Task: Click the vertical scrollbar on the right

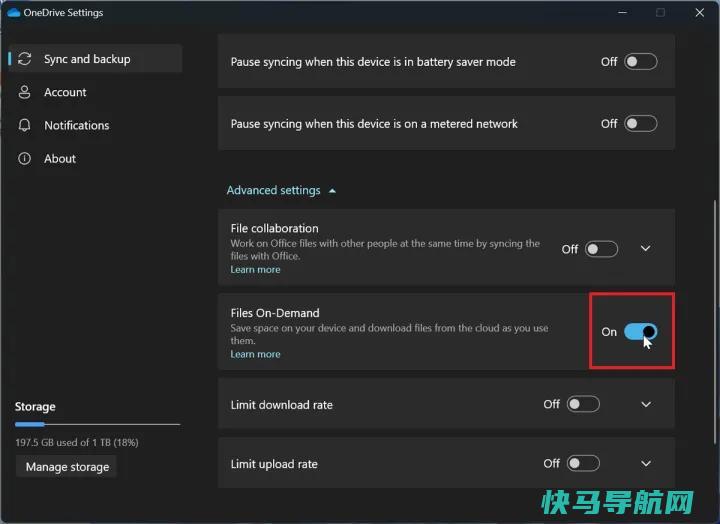Action: [715, 321]
